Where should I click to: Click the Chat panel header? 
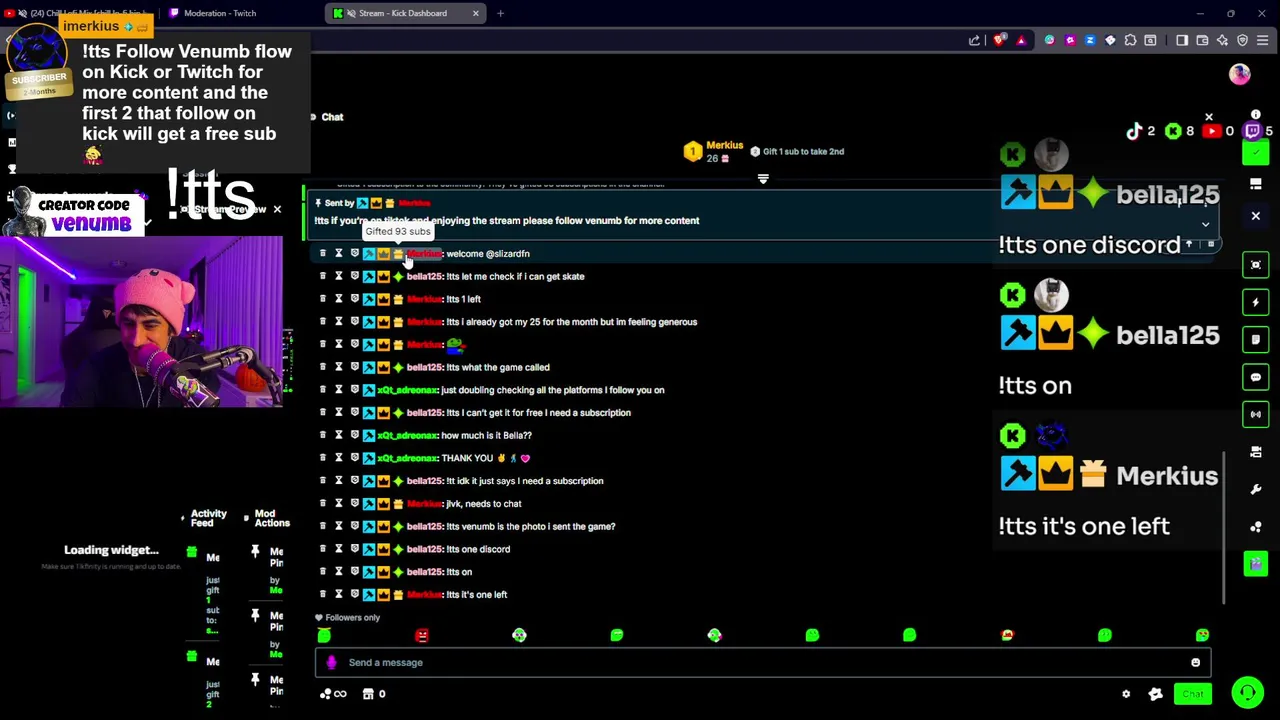tap(332, 117)
